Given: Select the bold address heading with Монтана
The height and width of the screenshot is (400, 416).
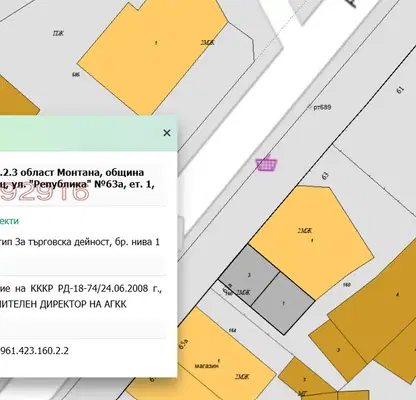Looking at the screenshot, I should tap(77, 179).
